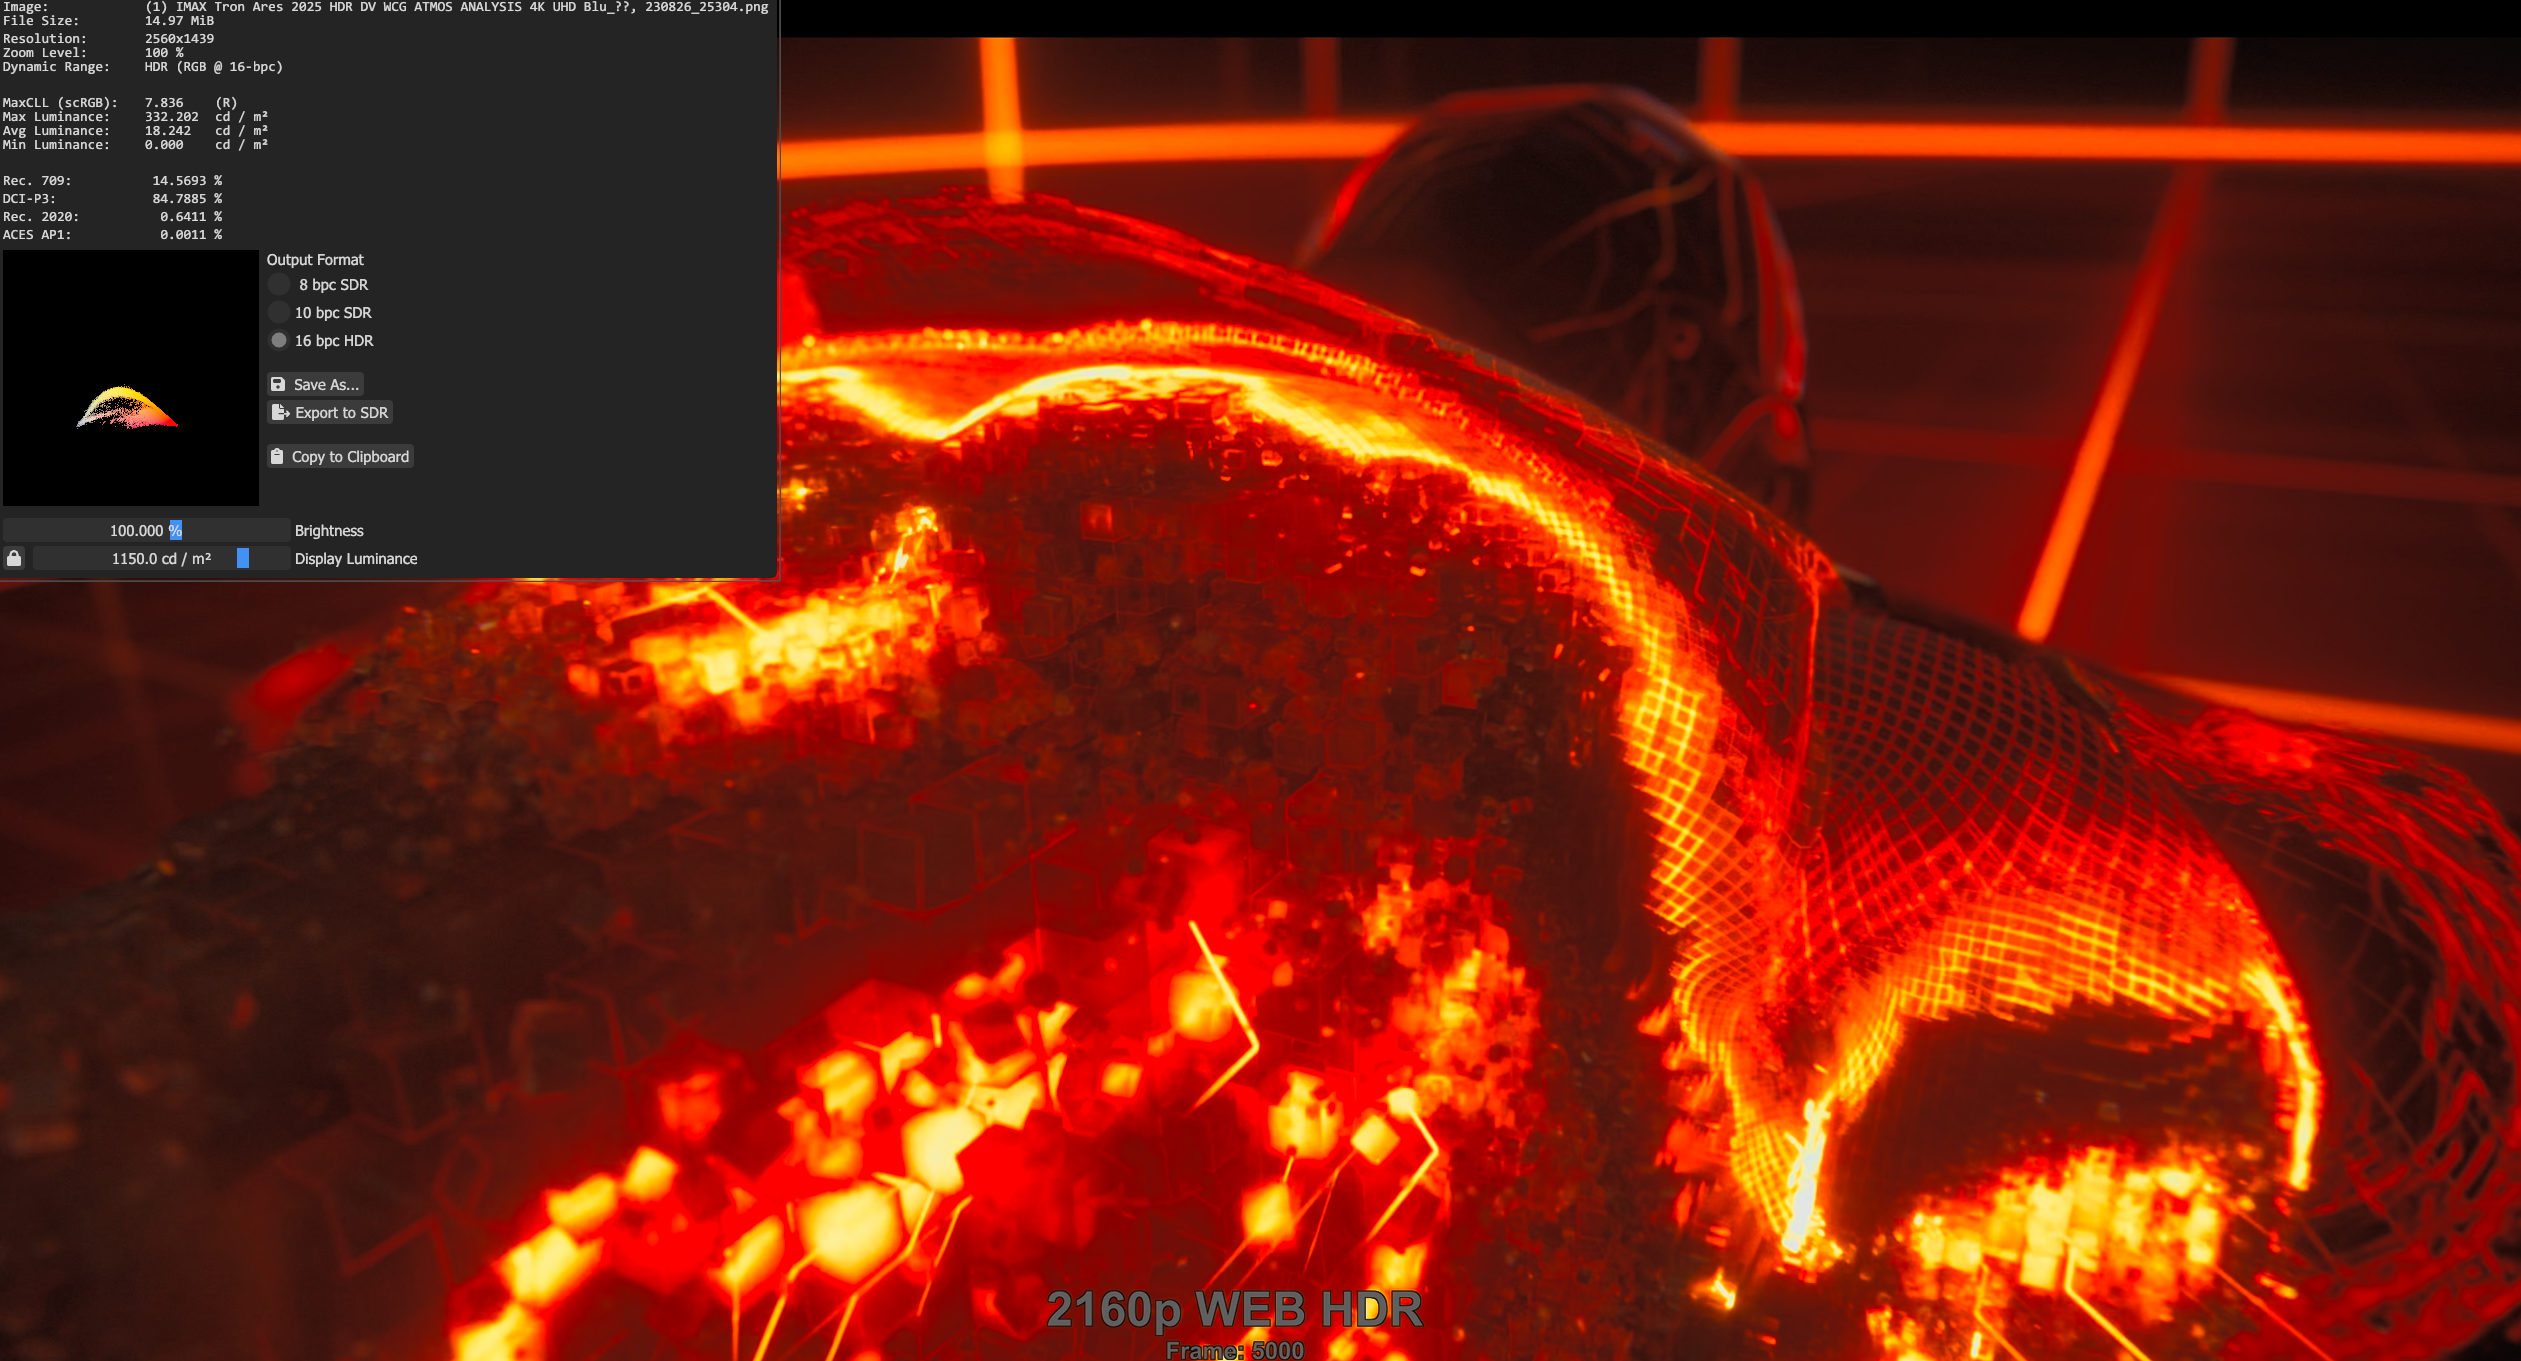Click the Export to SDR button
2521x1361 pixels.
[x=330, y=413]
